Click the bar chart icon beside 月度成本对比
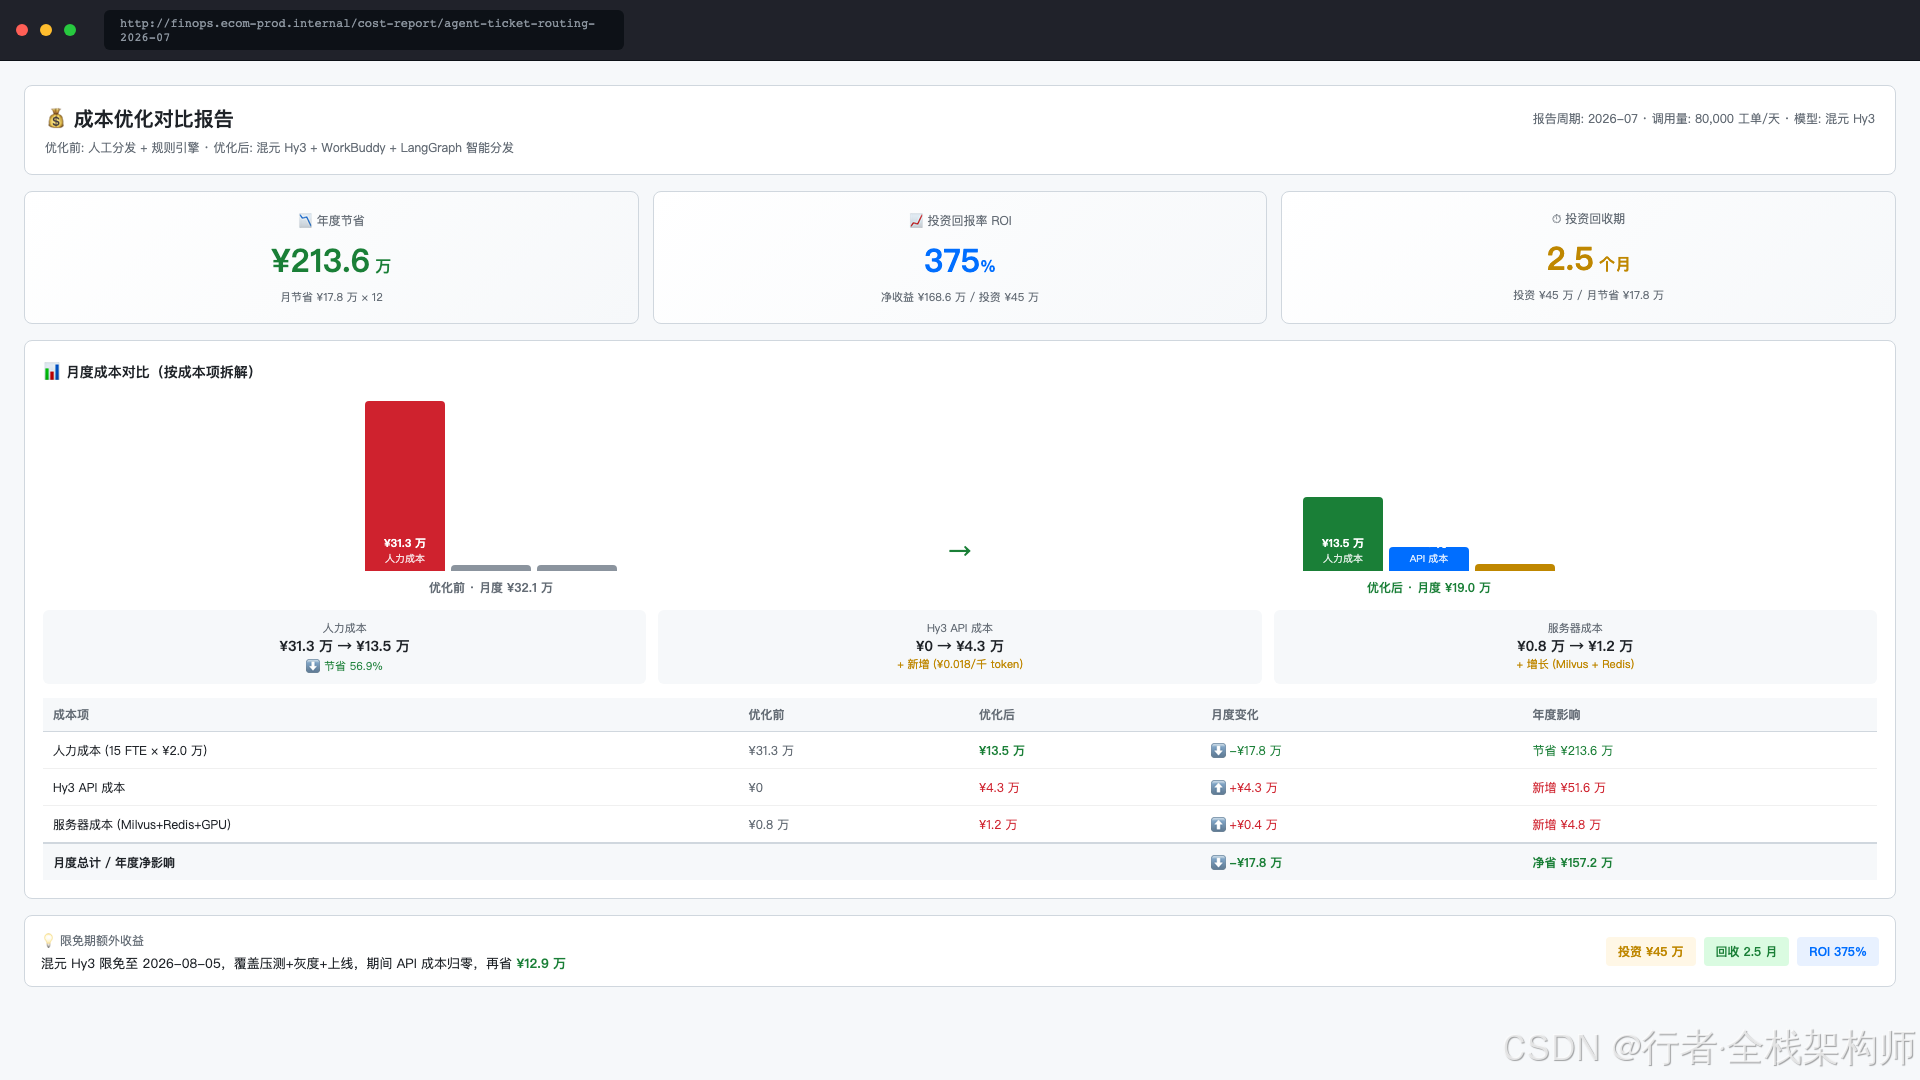The width and height of the screenshot is (1920, 1080). (x=52, y=372)
